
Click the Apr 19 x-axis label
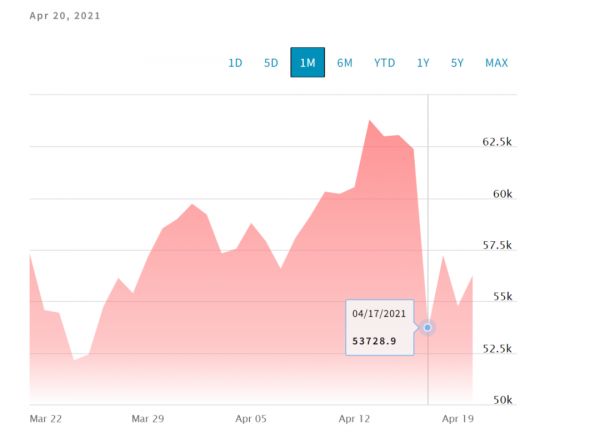[457, 420]
